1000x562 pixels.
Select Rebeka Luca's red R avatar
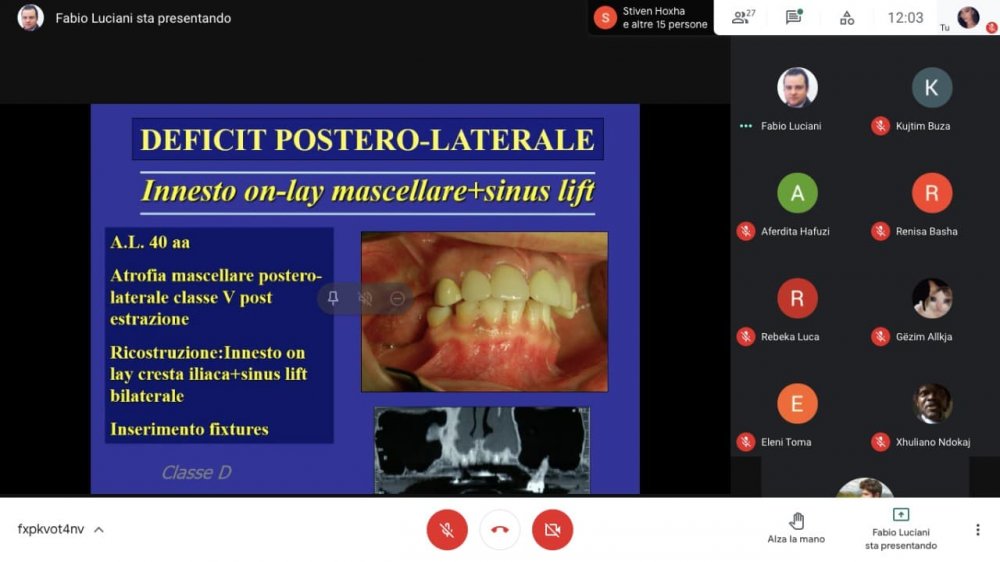797,298
